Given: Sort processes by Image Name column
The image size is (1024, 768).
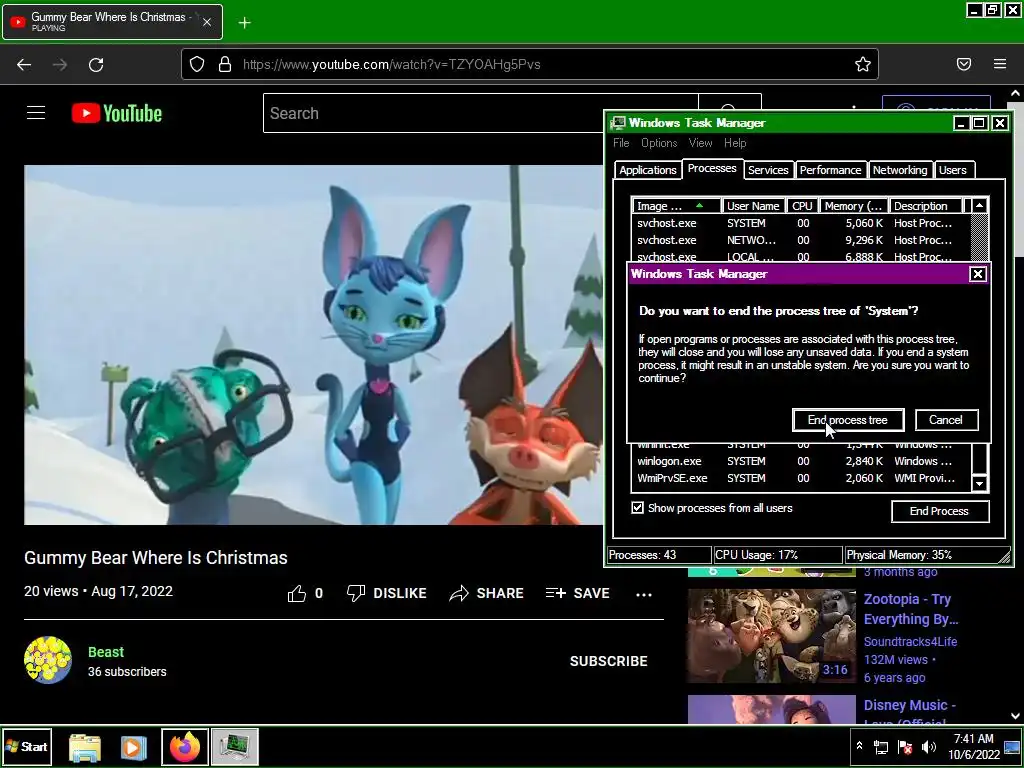Looking at the screenshot, I should [x=676, y=206].
